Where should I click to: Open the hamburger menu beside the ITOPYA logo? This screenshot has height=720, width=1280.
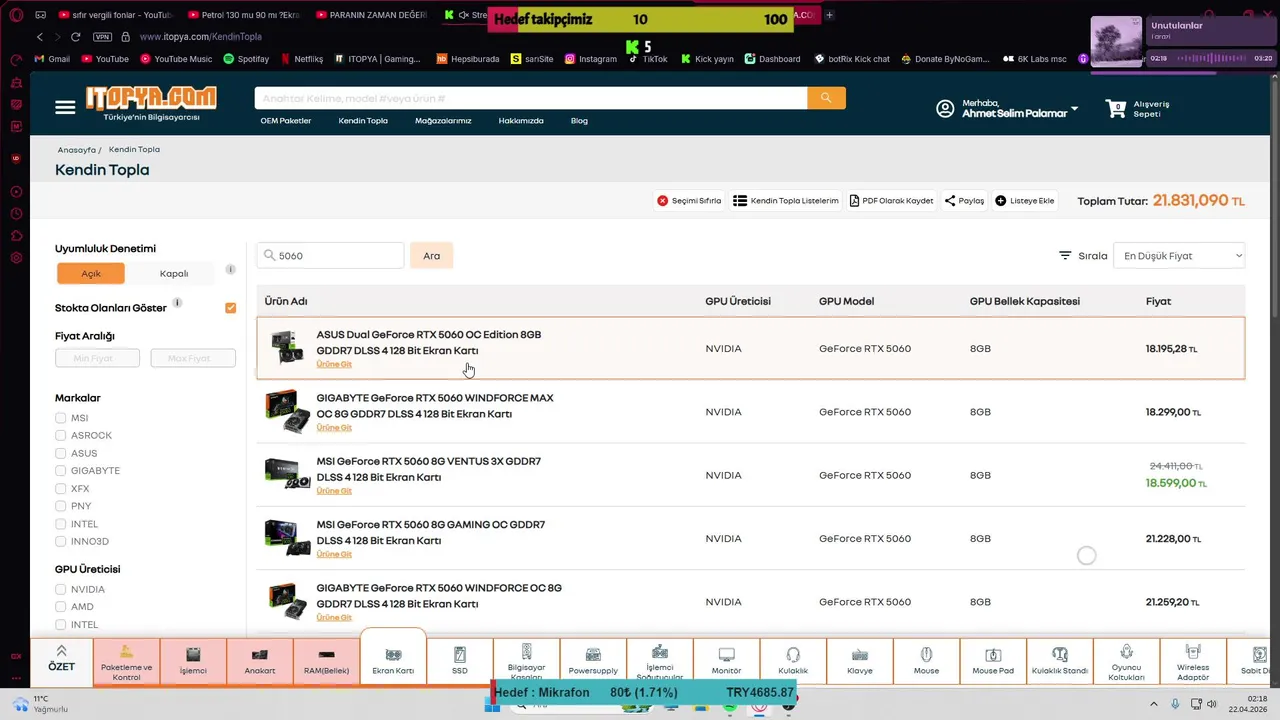(x=65, y=108)
